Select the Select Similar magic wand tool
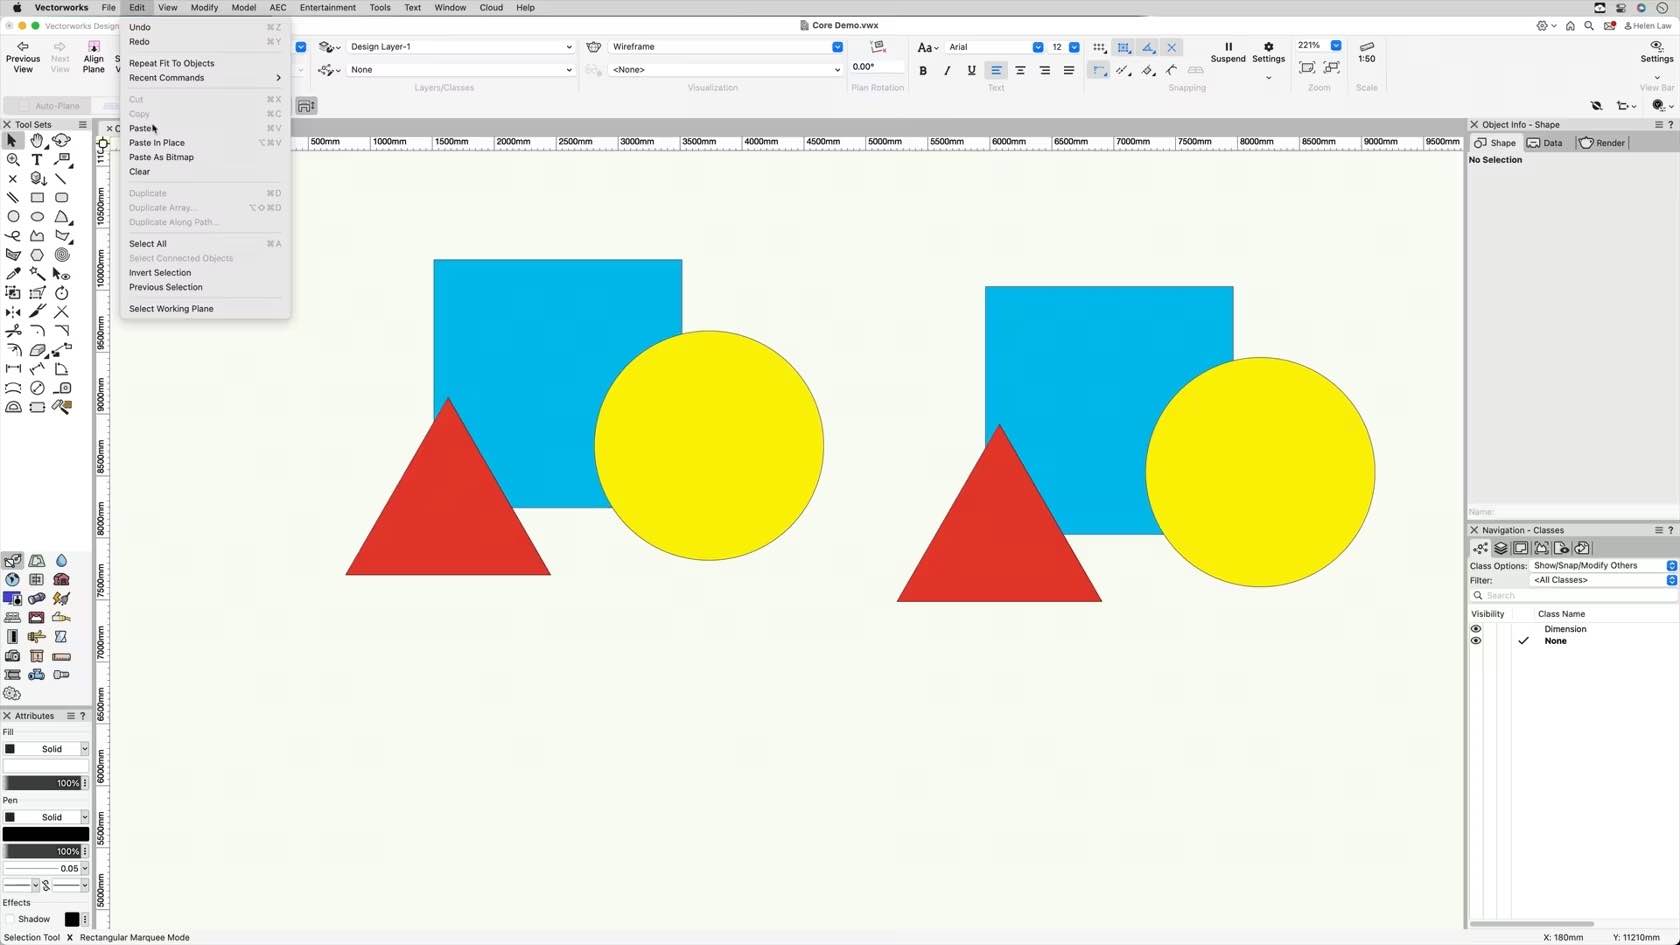 37,274
